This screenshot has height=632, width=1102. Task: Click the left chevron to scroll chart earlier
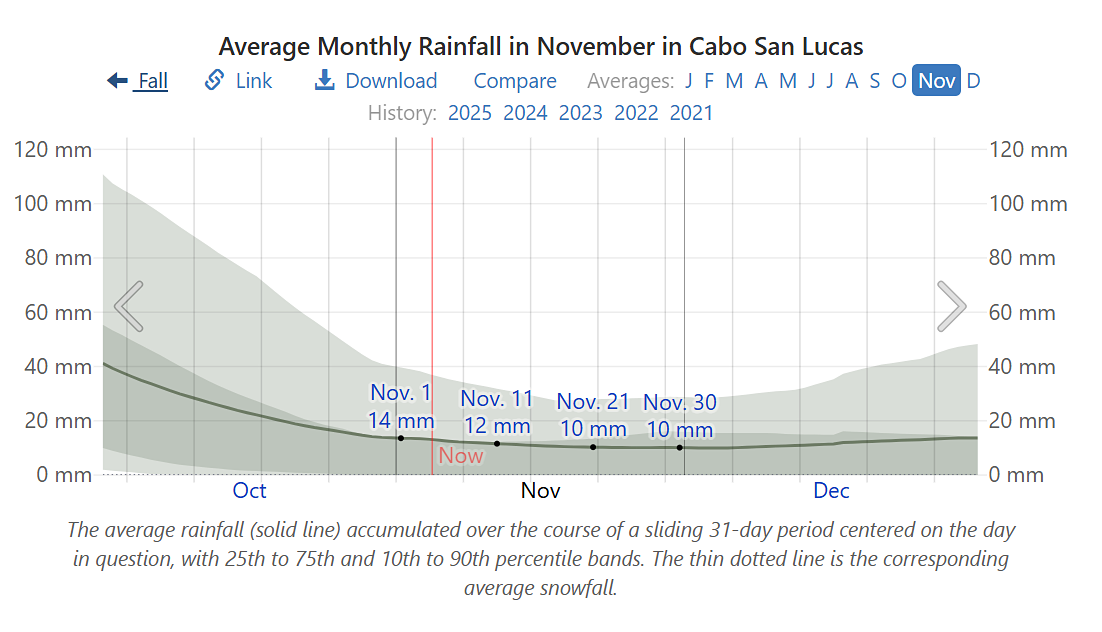coord(129,305)
